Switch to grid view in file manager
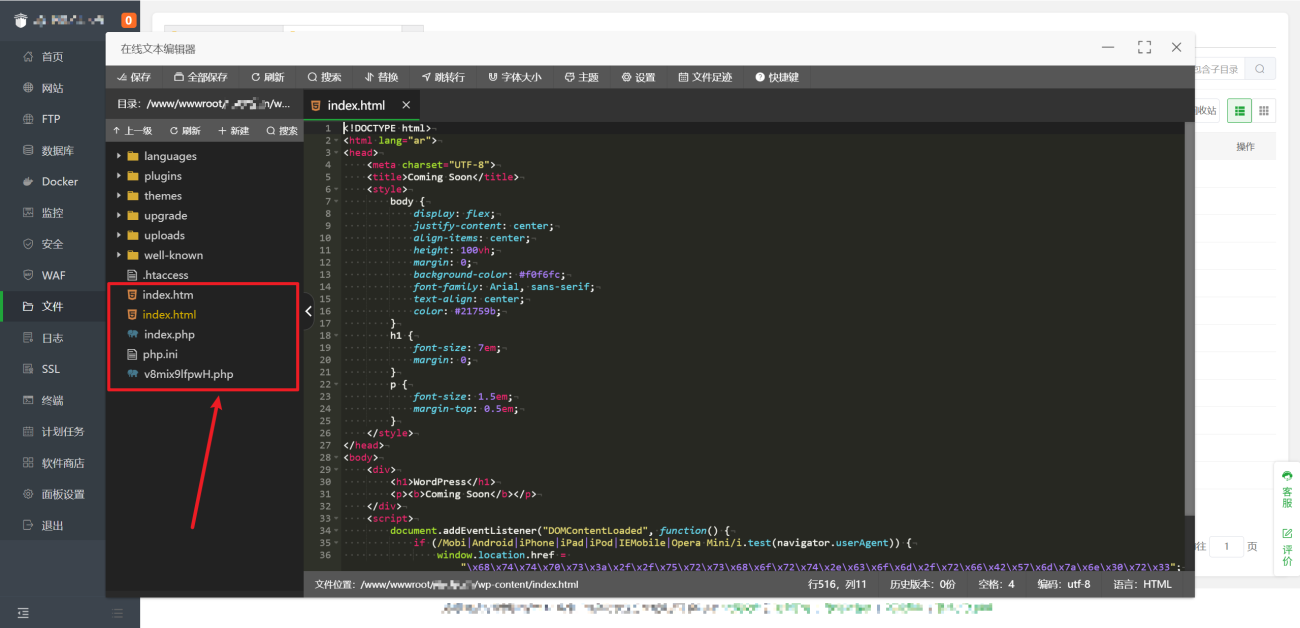Viewport: 1300px width, 628px height. (1264, 110)
